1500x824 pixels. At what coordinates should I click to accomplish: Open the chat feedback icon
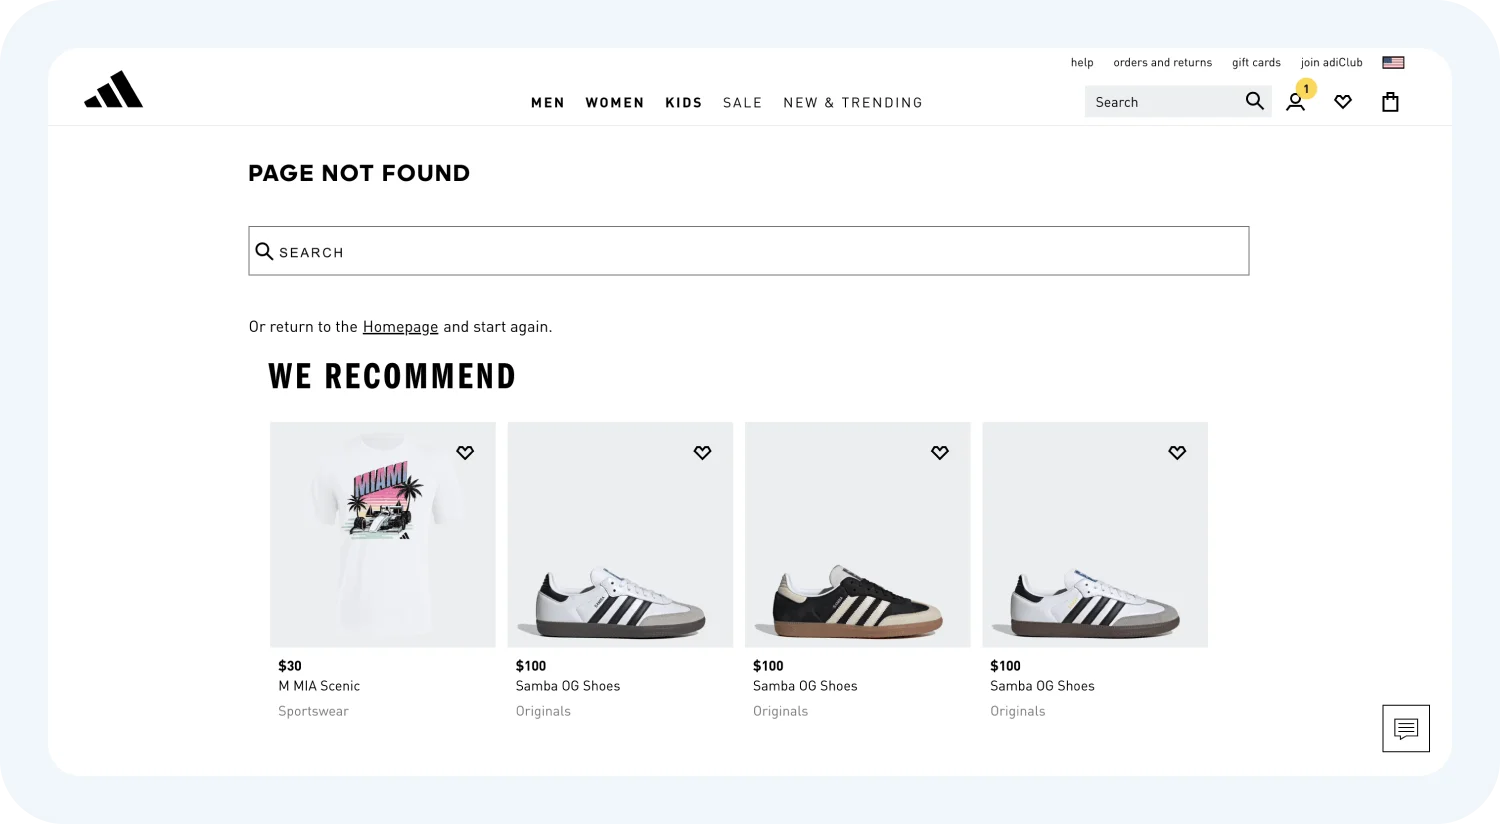[x=1405, y=728]
